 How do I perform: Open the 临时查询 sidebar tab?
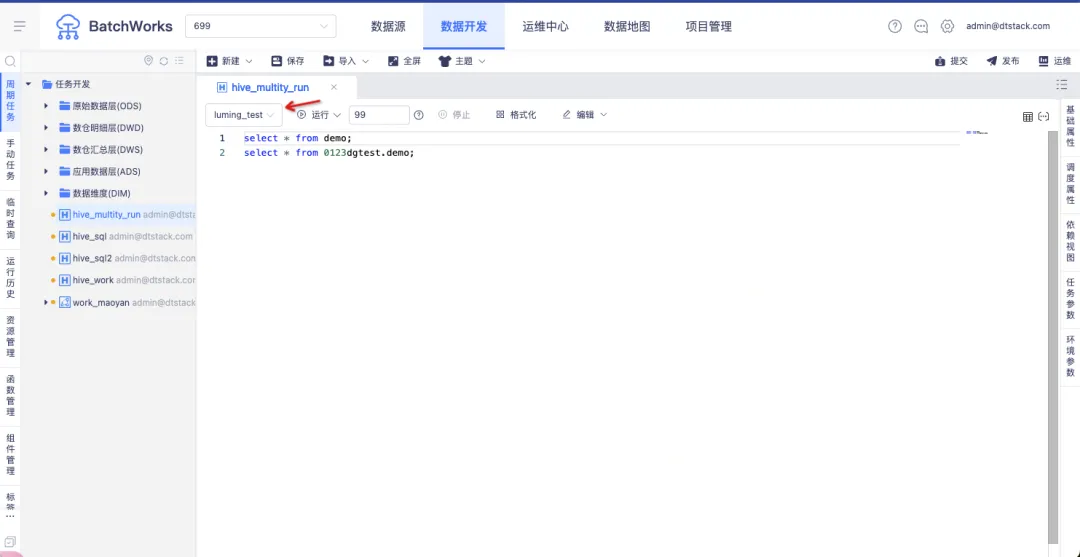pos(10,219)
